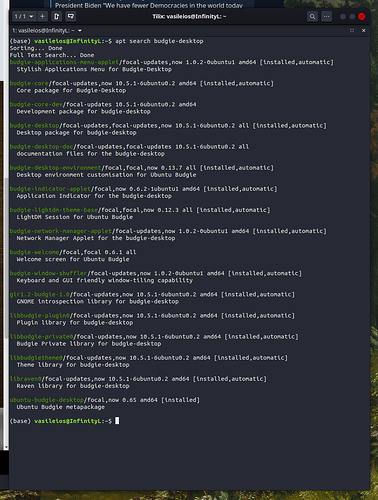The height and width of the screenshot is (500, 378).
Task: Click the 'Full Text Search... Done' line
Action: (52, 55)
